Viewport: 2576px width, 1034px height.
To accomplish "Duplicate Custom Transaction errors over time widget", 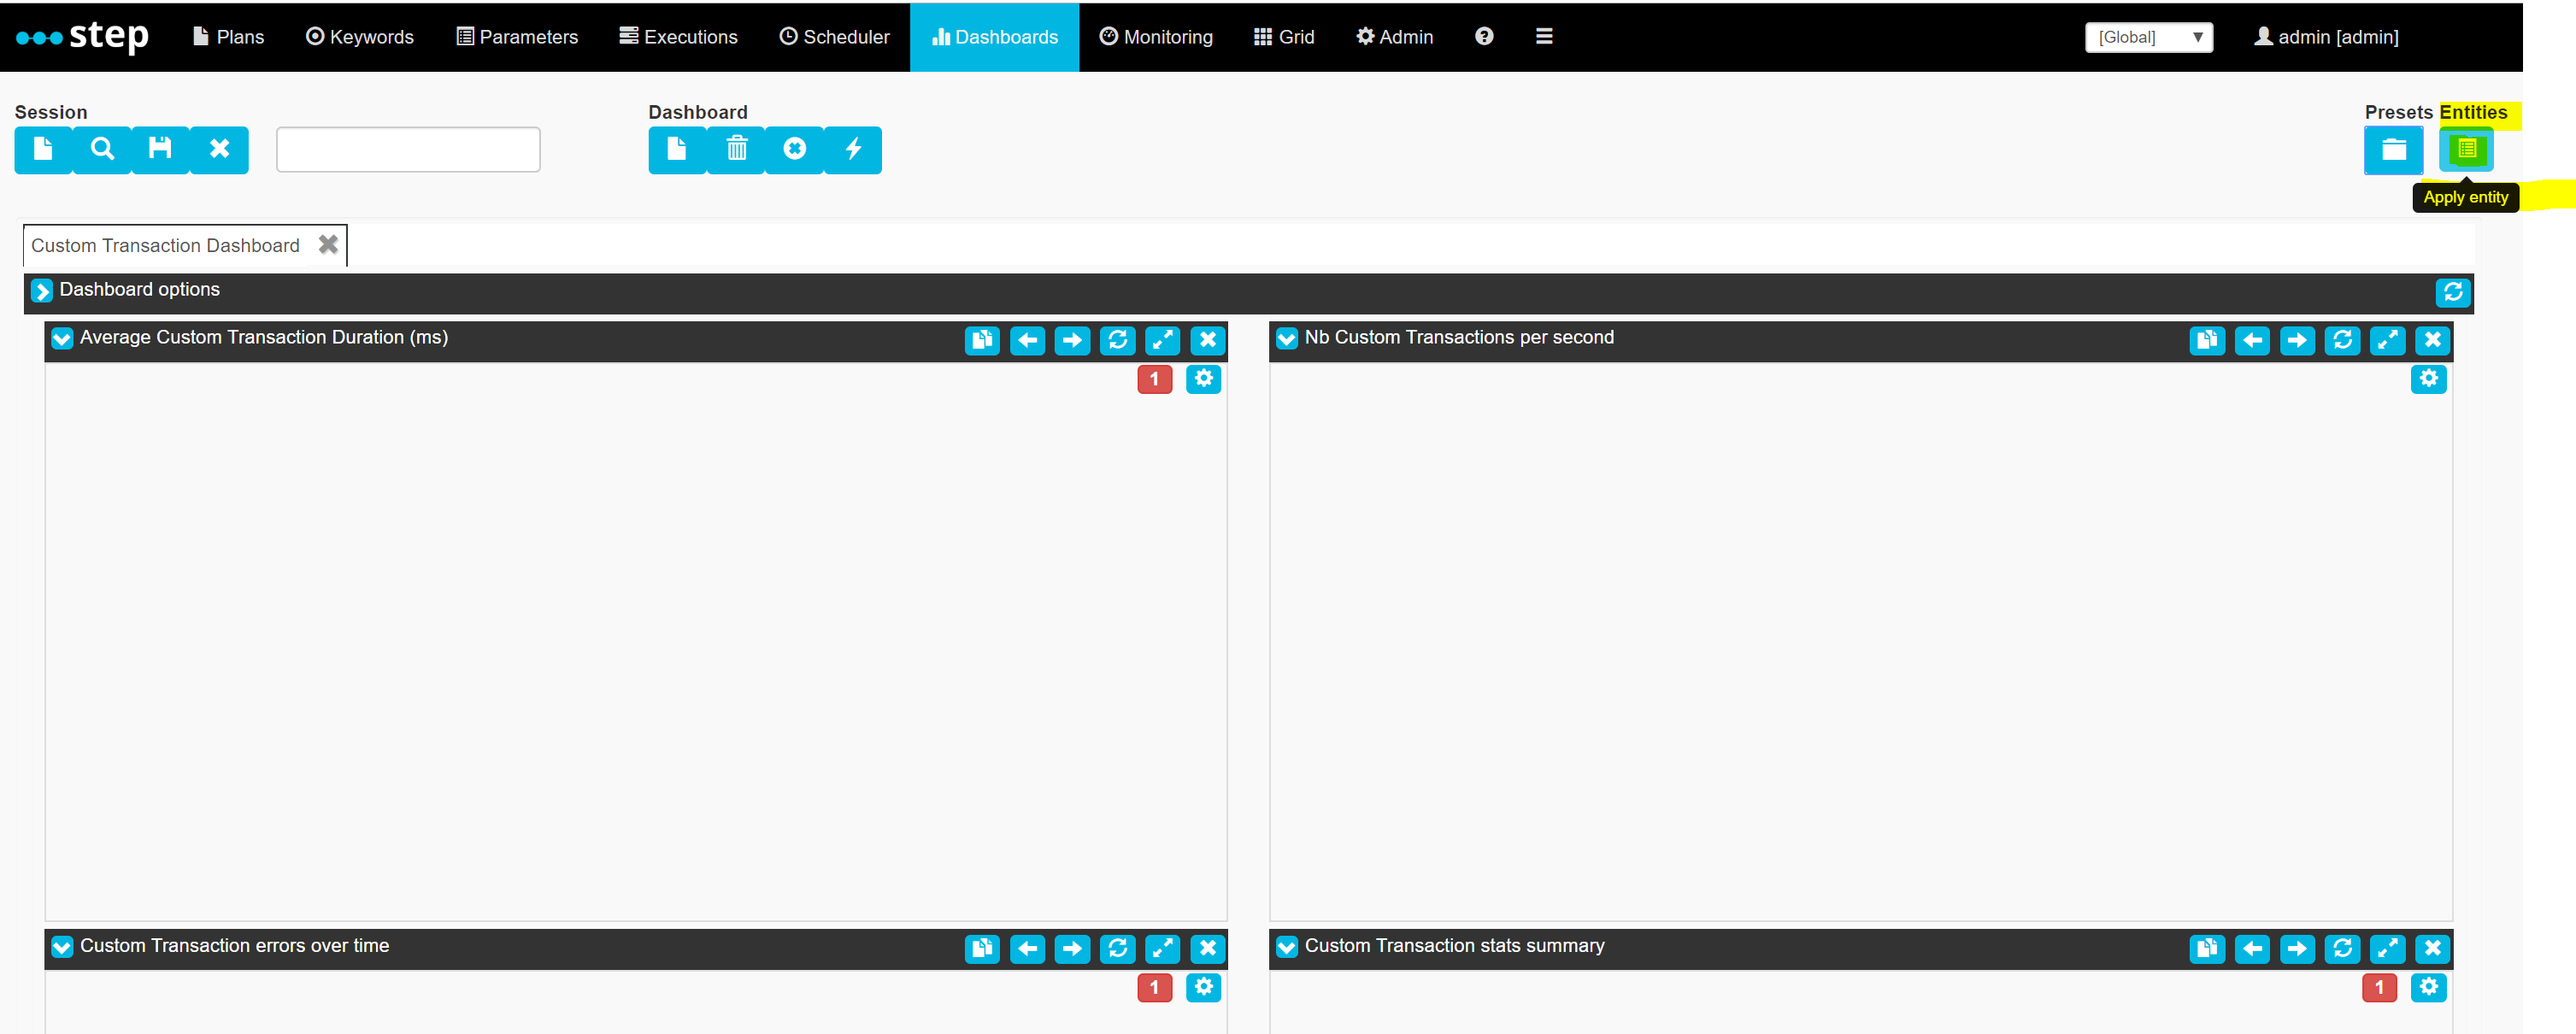I will tap(982, 949).
